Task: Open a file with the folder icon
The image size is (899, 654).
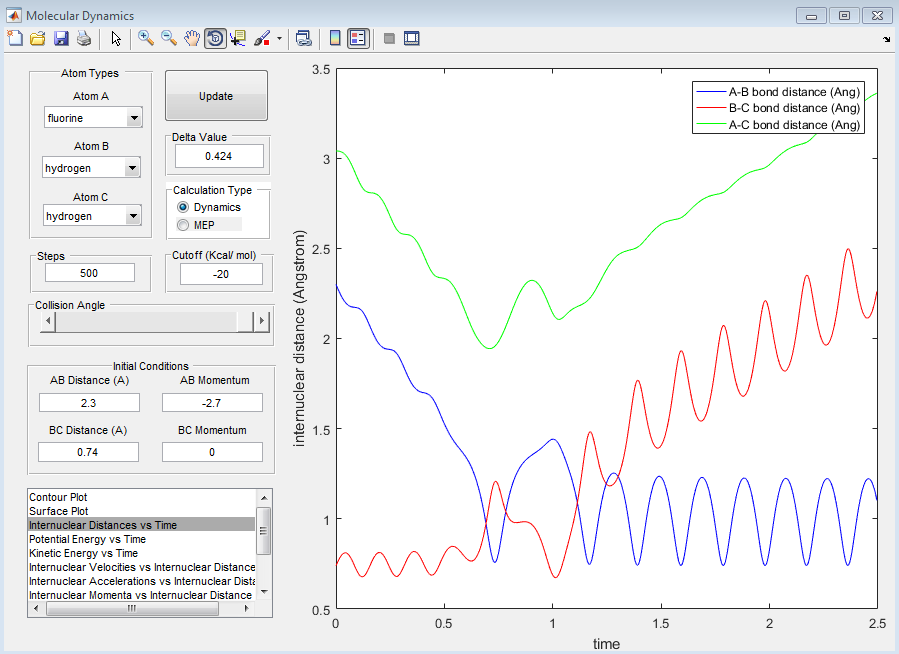Action: 38,38
